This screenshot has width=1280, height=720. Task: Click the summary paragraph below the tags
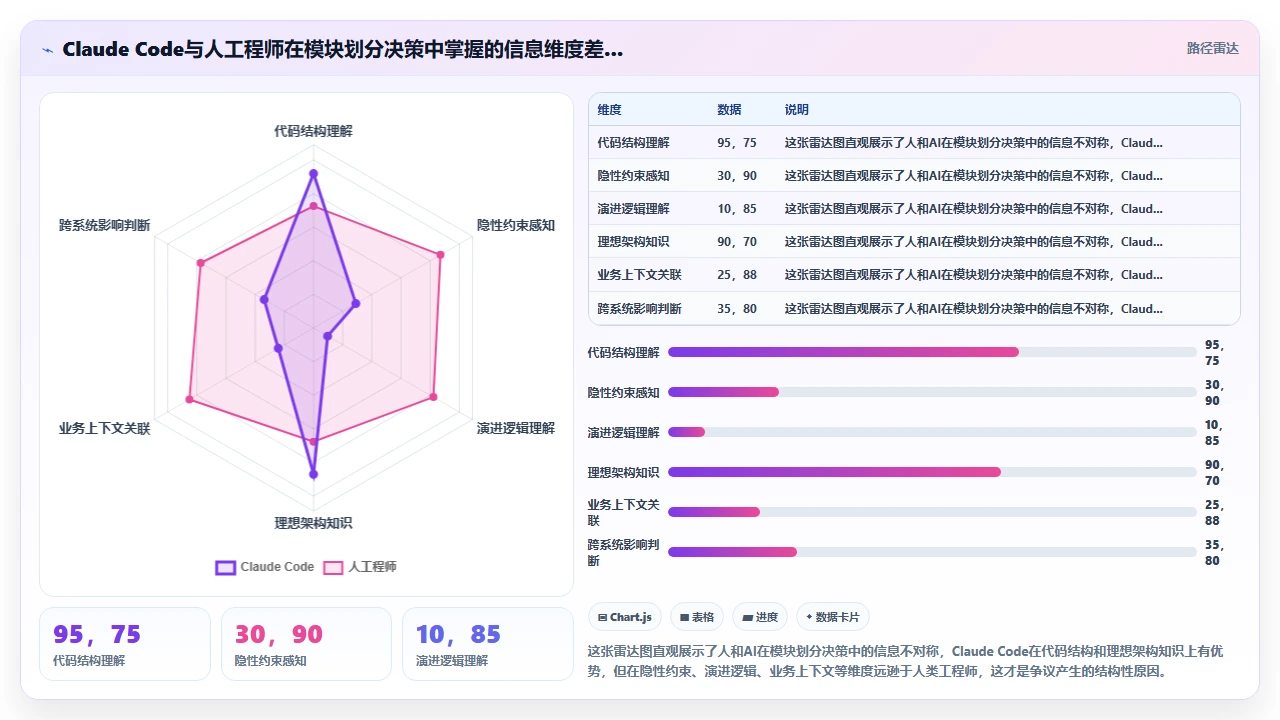coord(905,661)
